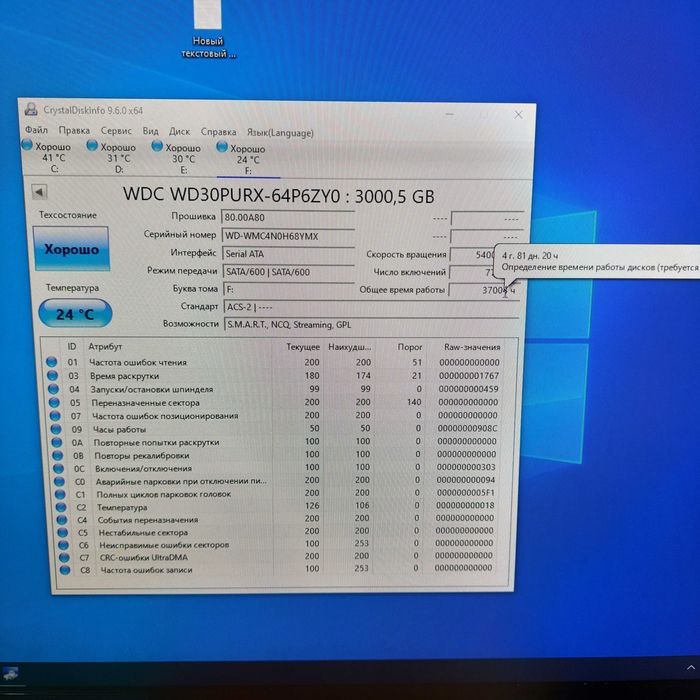Click the Атрибут column header

click(105, 346)
